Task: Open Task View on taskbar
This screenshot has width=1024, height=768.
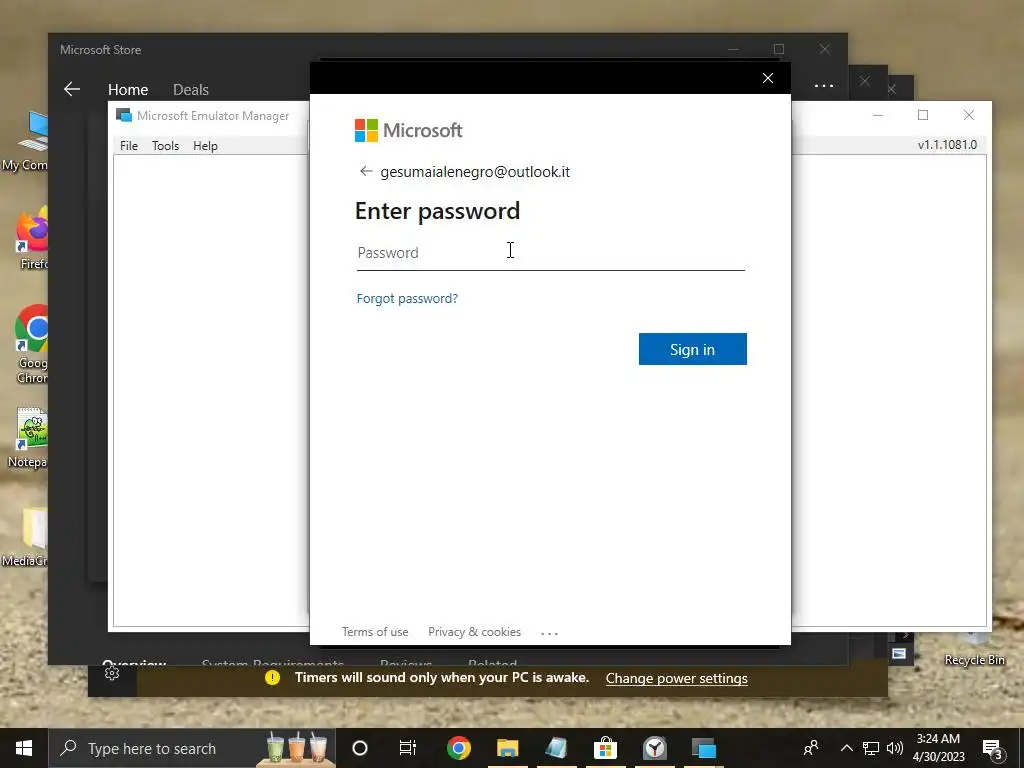Action: click(x=408, y=748)
